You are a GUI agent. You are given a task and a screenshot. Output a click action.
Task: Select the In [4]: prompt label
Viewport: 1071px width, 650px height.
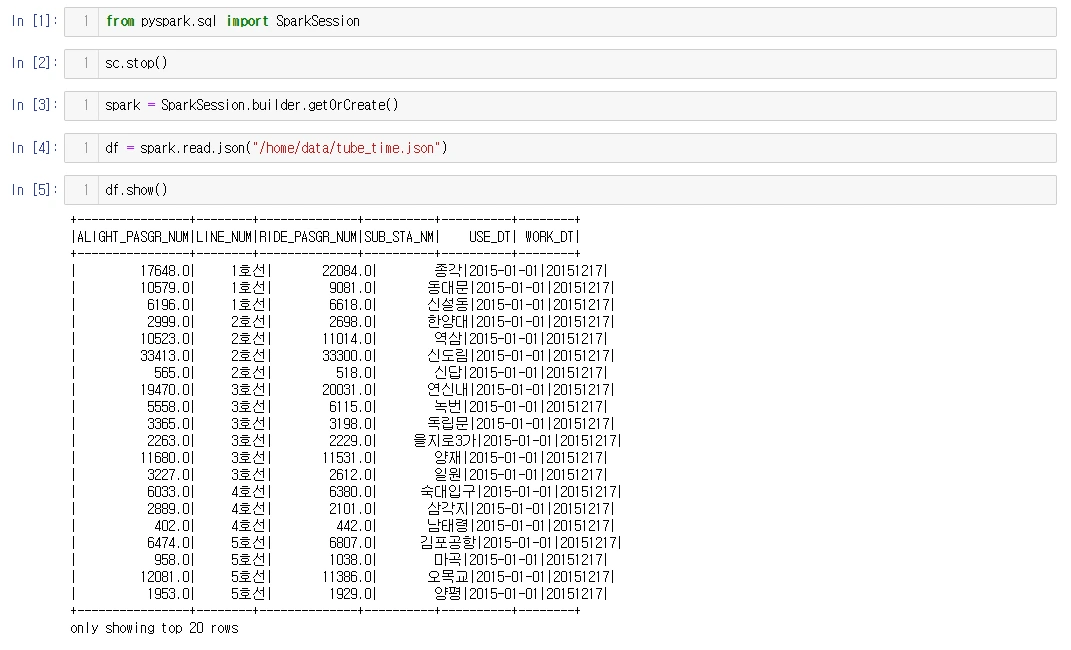pos(33,147)
